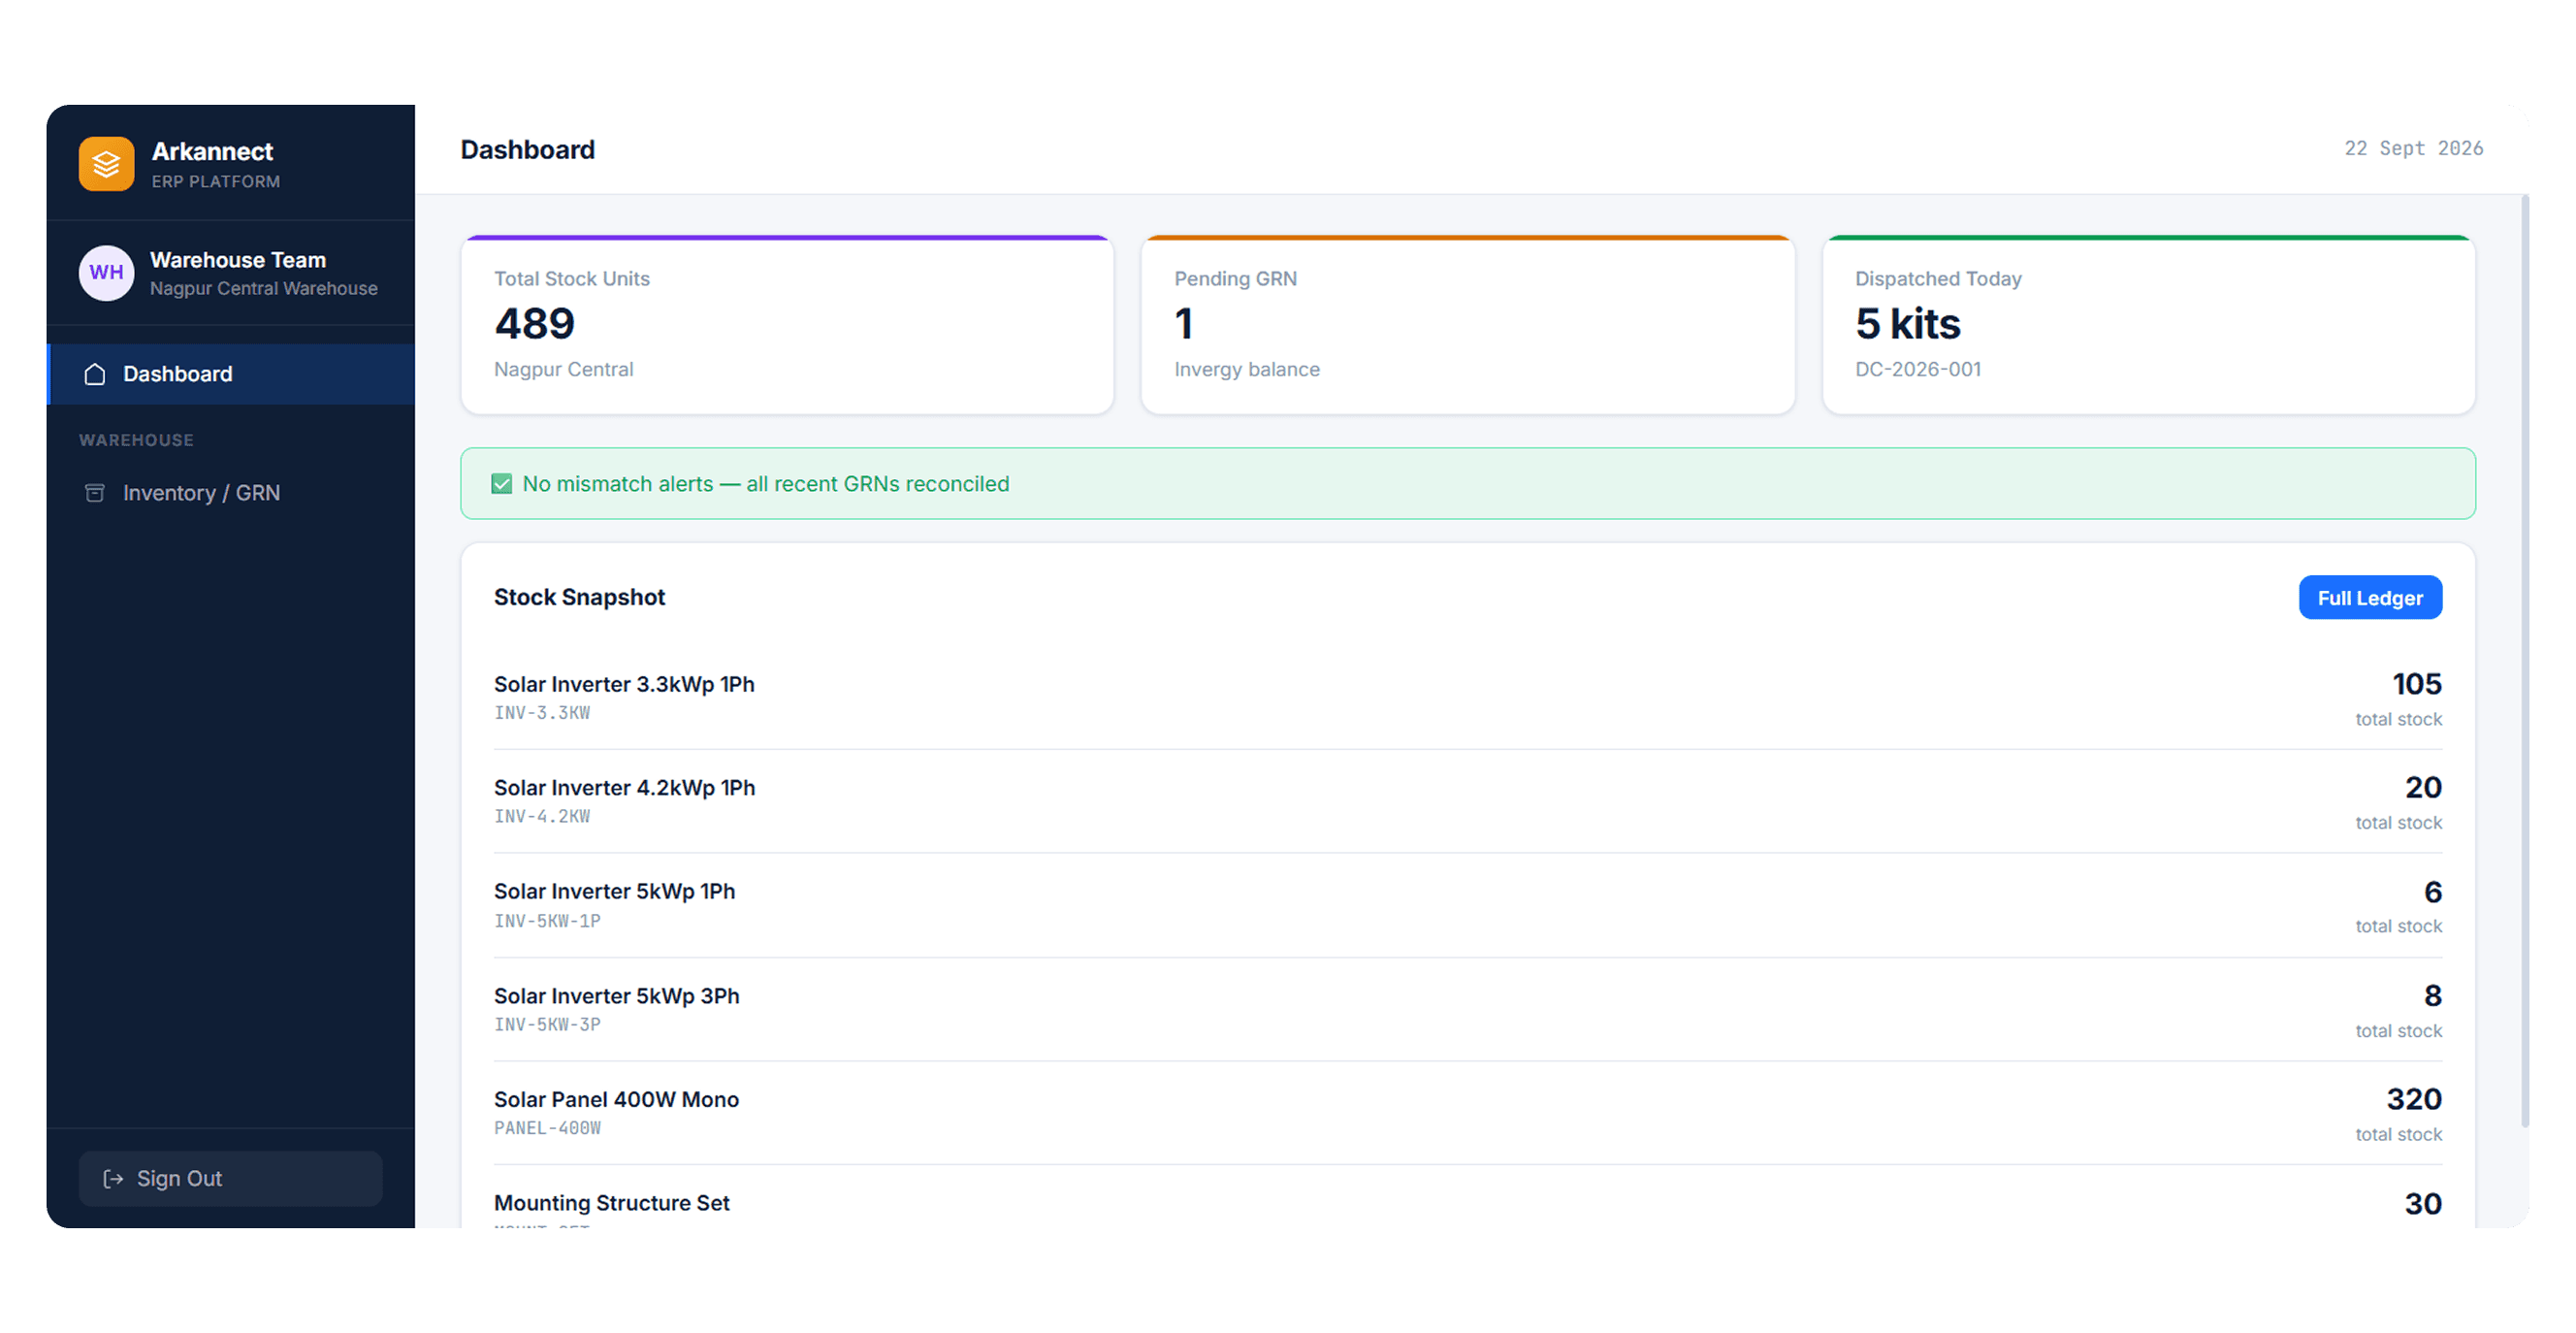Image resolution: width=2576 pixels, height=1333 pixels.
Task: Click the Solar Inverter 5kWp 3Ph row name
Action: 617,996
